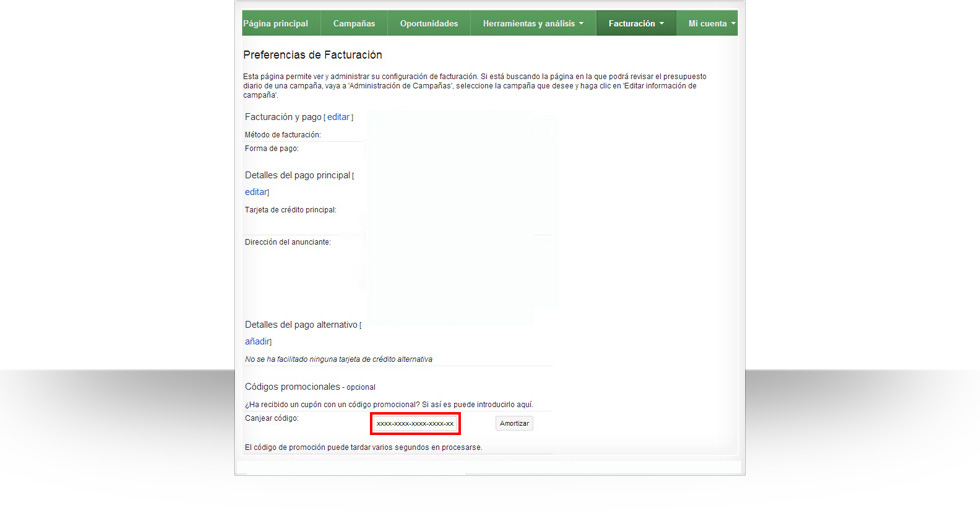Open the Página principal tab
The image size is (980, 513).
[276, 23]
